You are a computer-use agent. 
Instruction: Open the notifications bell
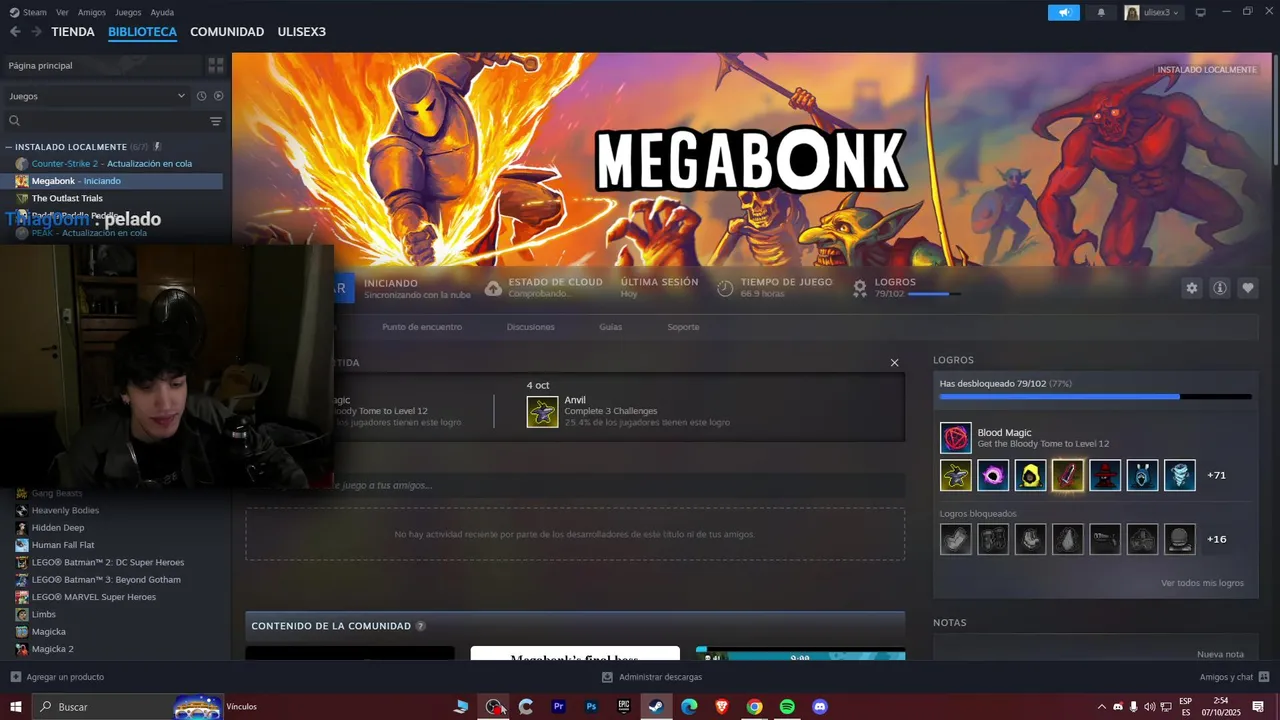pyautogui.click(x=1101, y=12)
